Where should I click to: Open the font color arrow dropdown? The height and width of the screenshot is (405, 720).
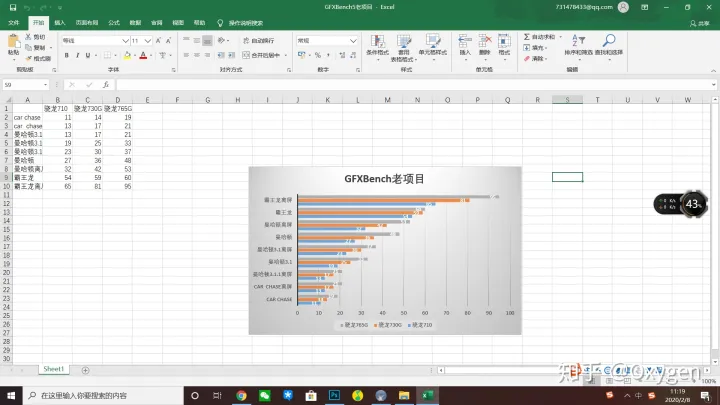coord(151,56)
